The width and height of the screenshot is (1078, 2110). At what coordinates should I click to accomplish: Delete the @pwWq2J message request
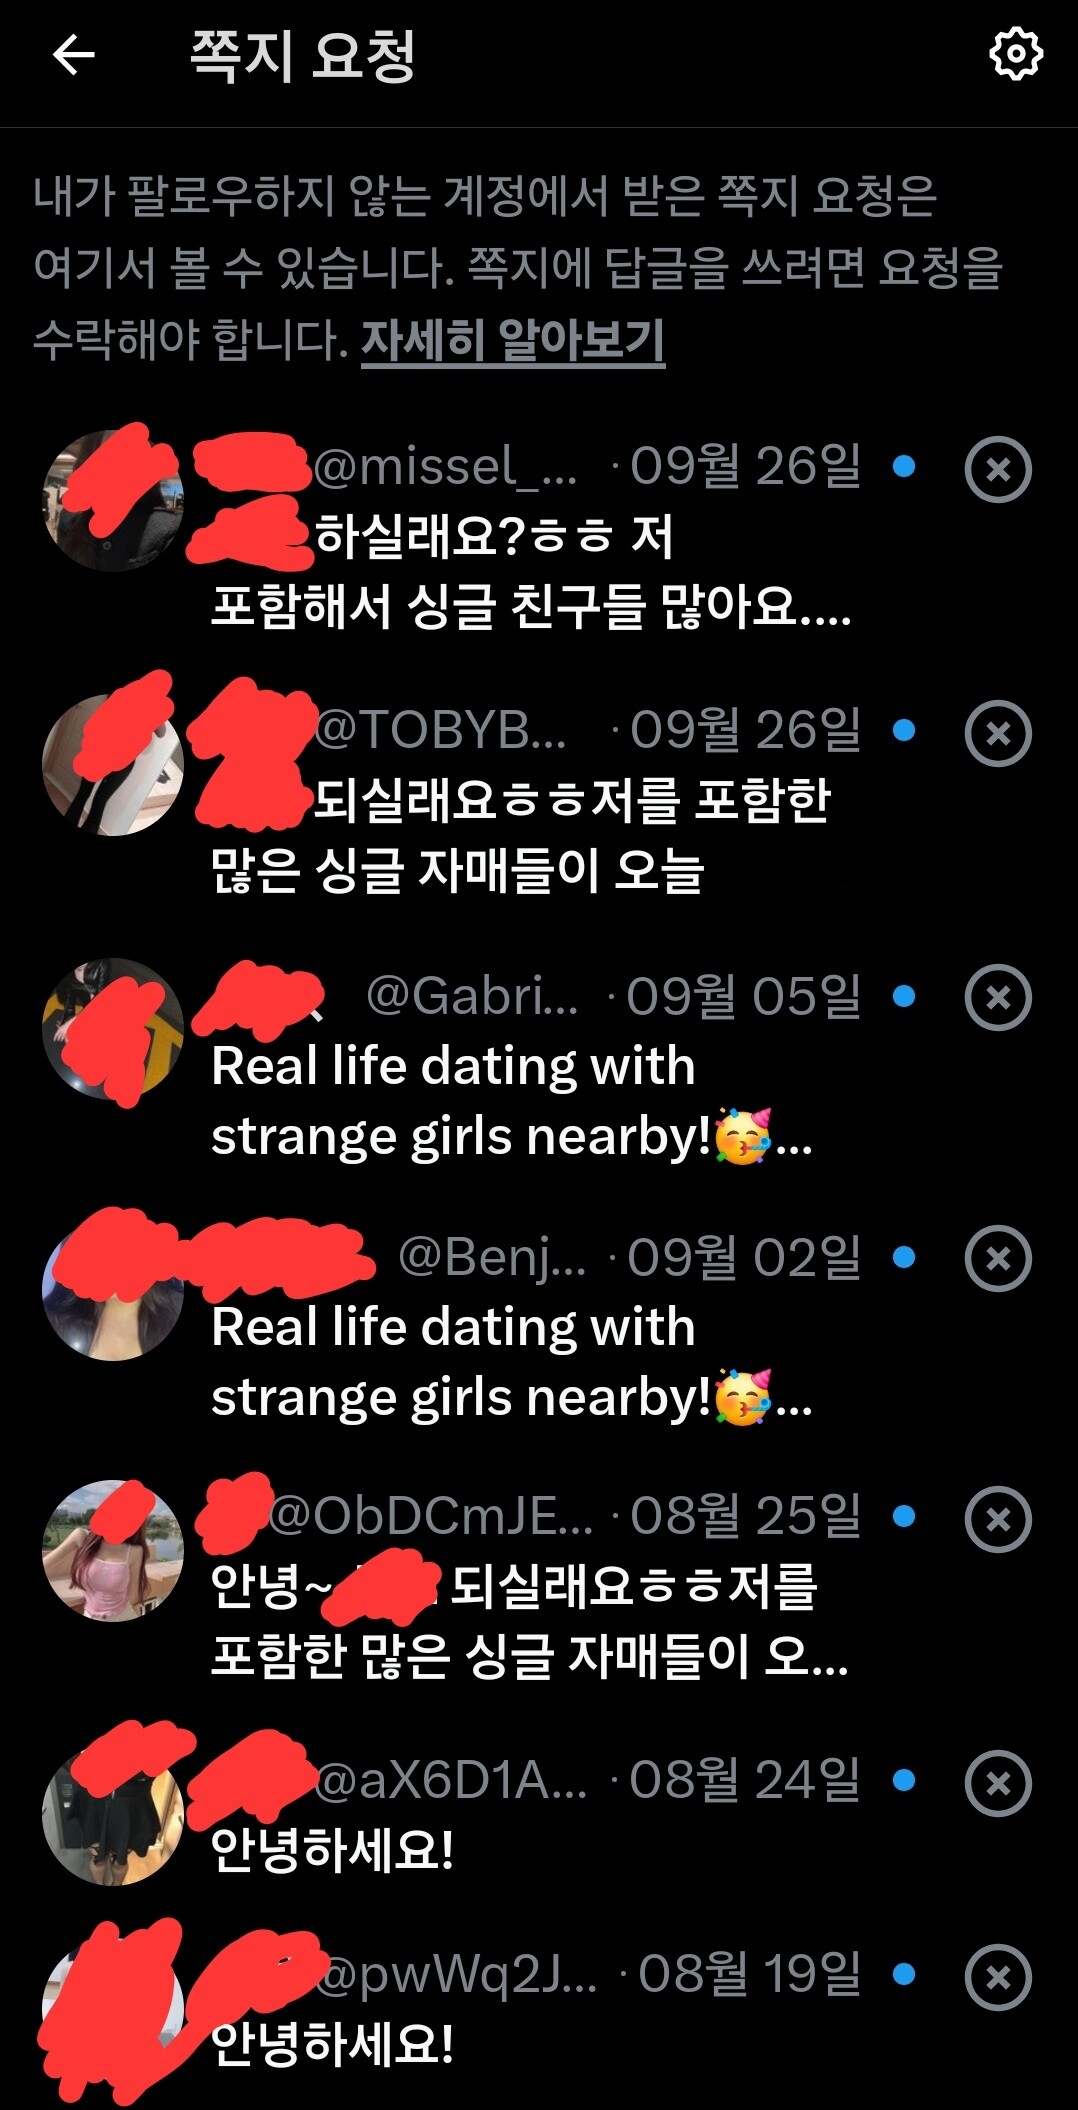coord(998,1977)
